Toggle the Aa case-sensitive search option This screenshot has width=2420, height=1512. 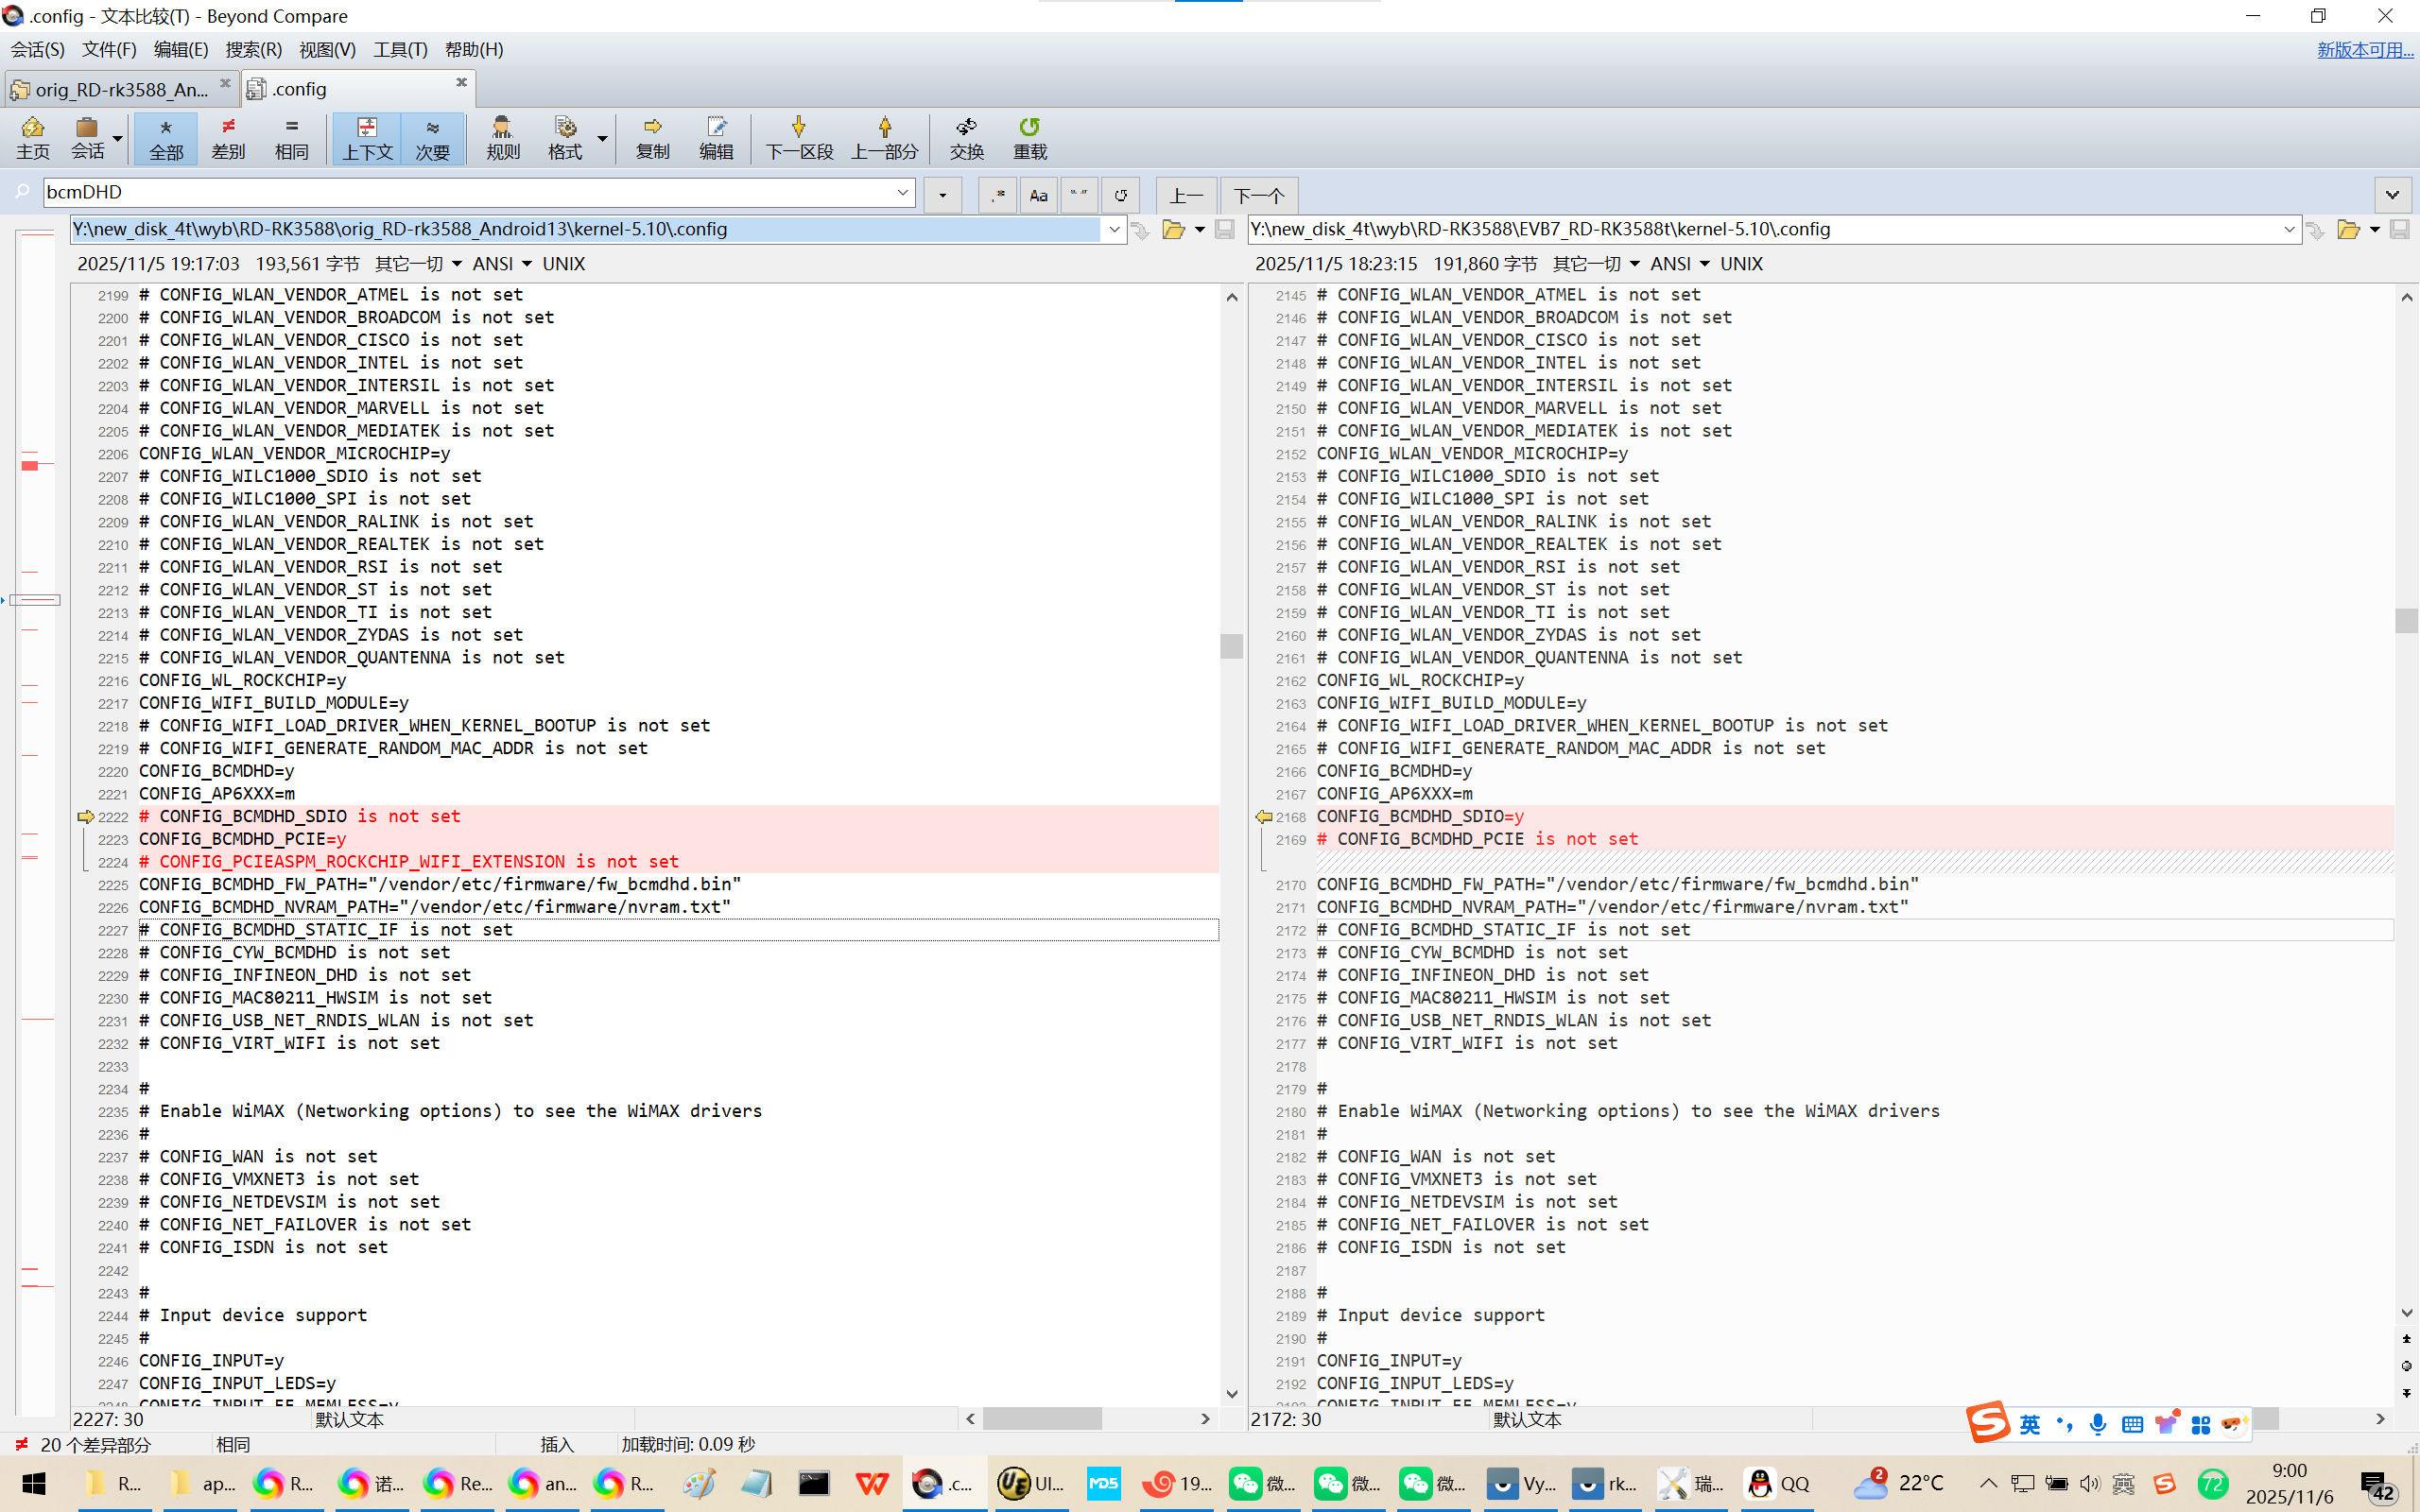click(1038, 195)
